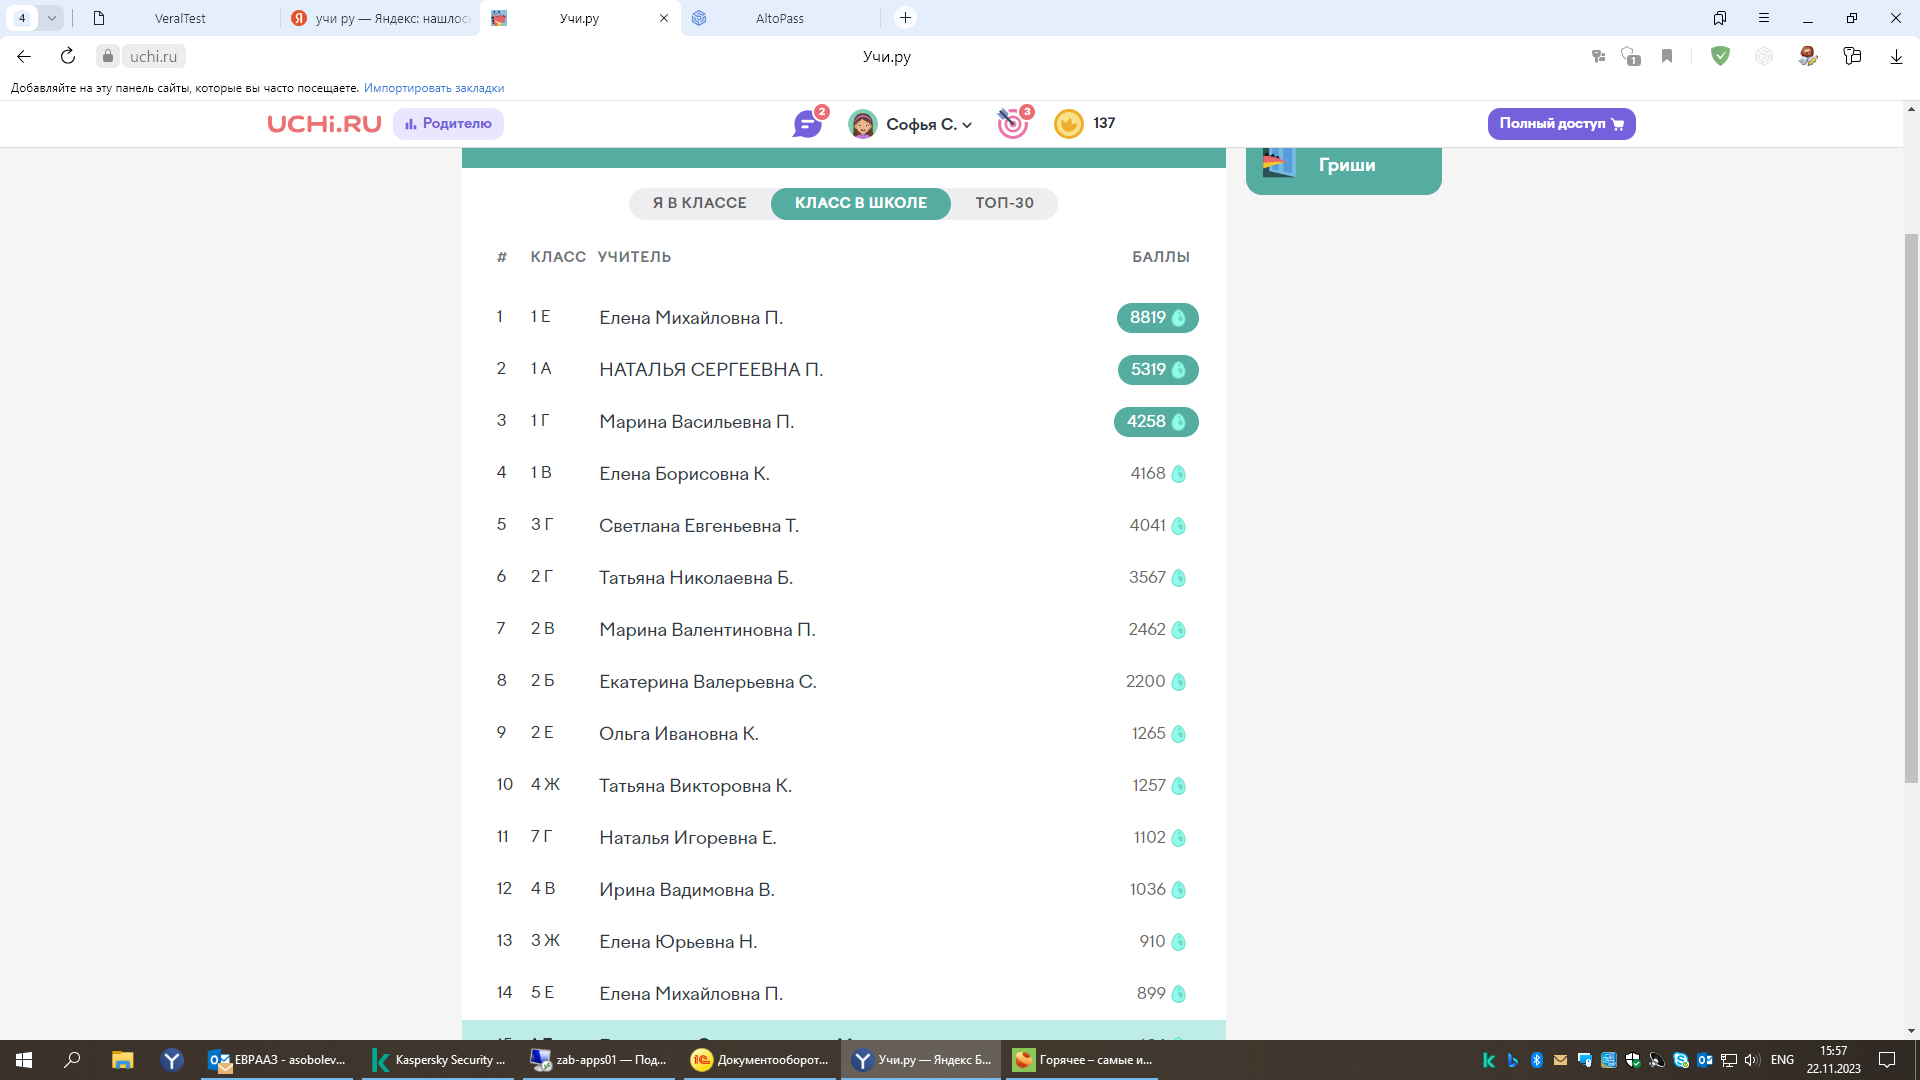Open the green Adguard shield extension

[x=1720, y=56]
